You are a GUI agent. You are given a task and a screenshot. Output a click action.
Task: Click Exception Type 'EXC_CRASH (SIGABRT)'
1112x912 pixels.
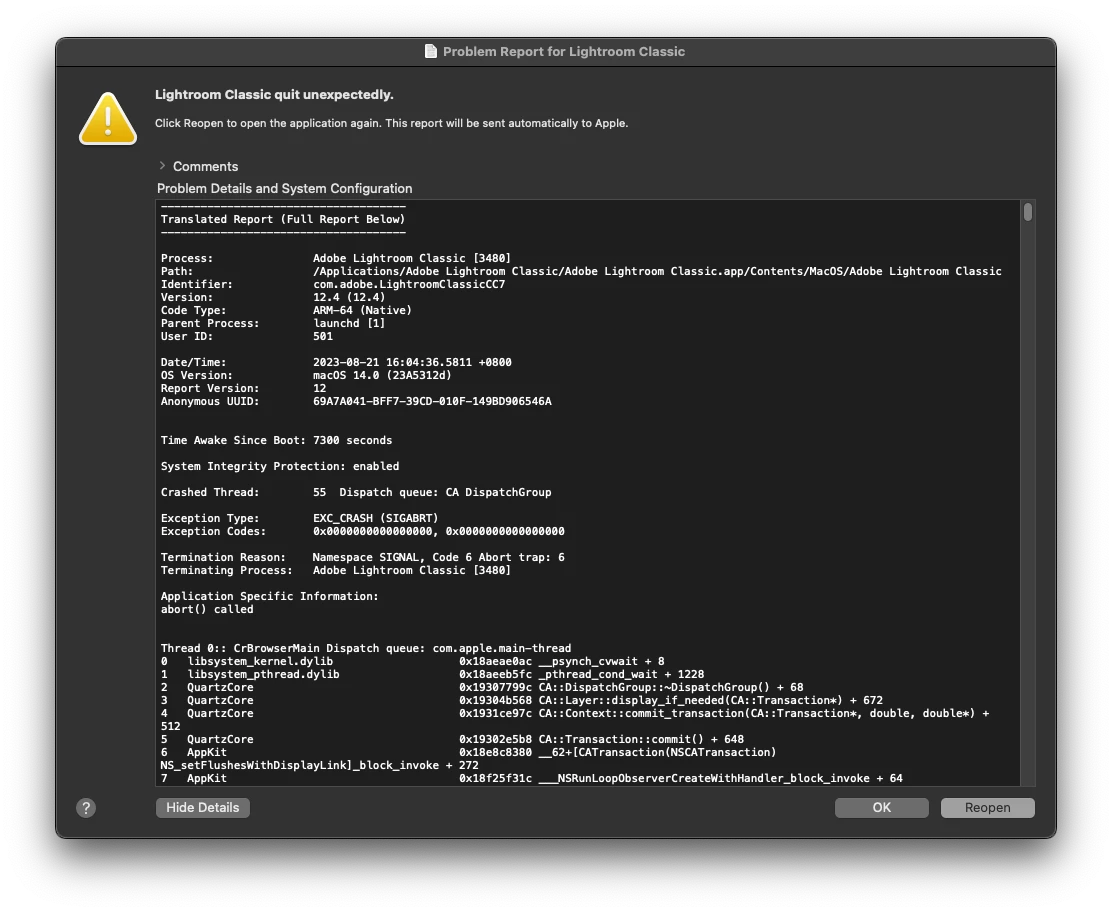click(x=376, y=518)
